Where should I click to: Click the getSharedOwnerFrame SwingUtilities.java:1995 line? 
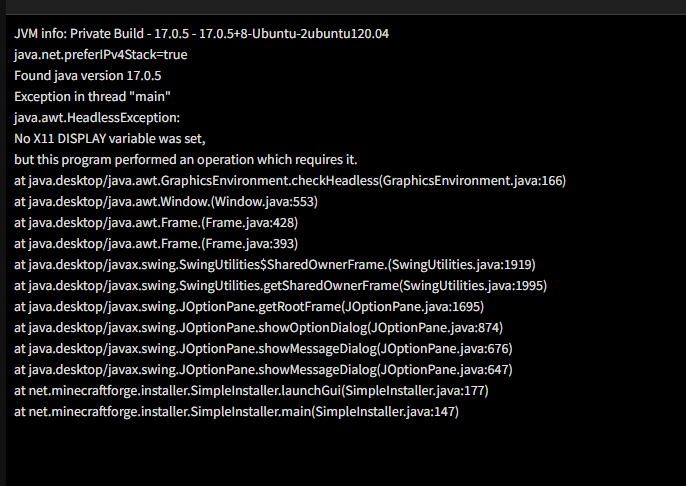click(x=280, y=286)
